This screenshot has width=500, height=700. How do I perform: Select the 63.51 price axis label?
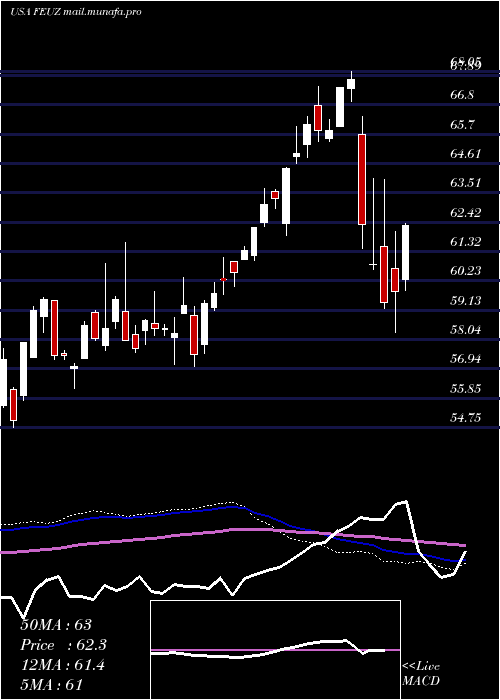[466, 183]
